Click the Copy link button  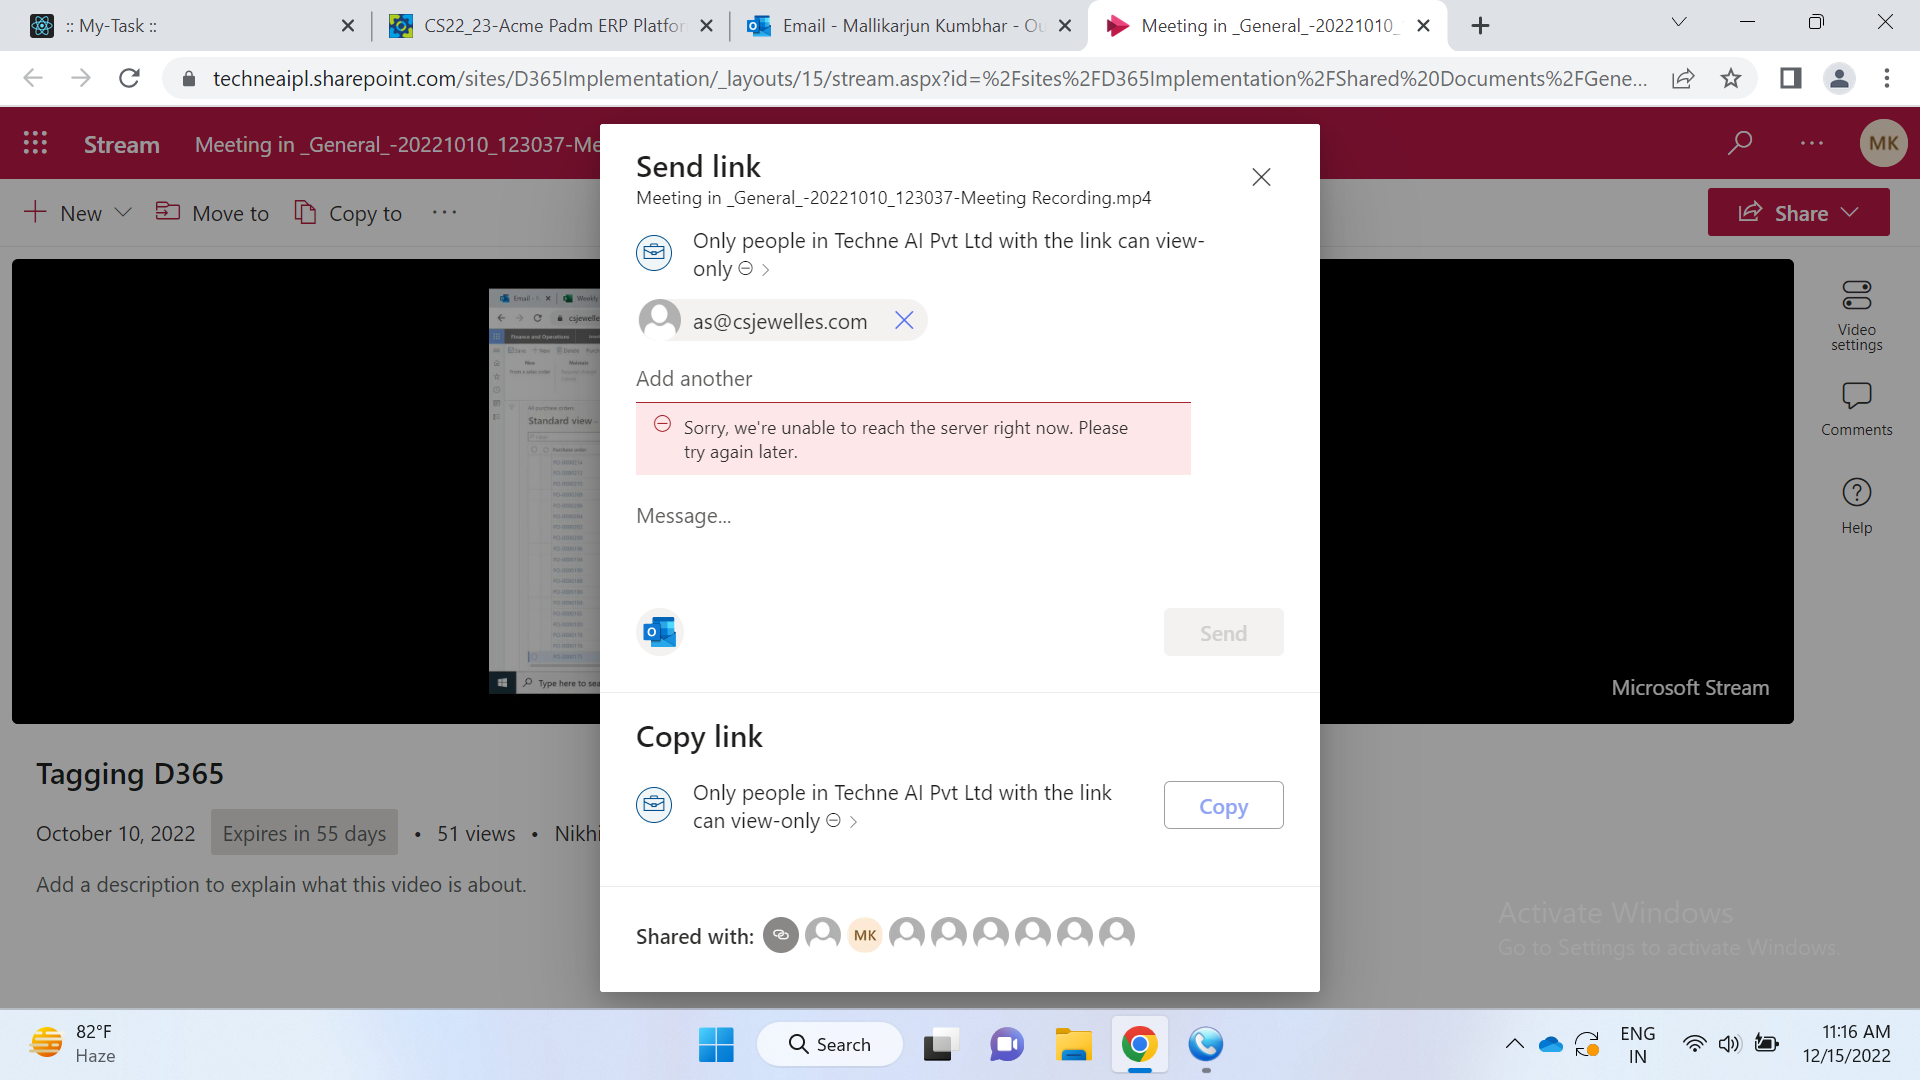pyautogui.click(x=1223, y=806)
